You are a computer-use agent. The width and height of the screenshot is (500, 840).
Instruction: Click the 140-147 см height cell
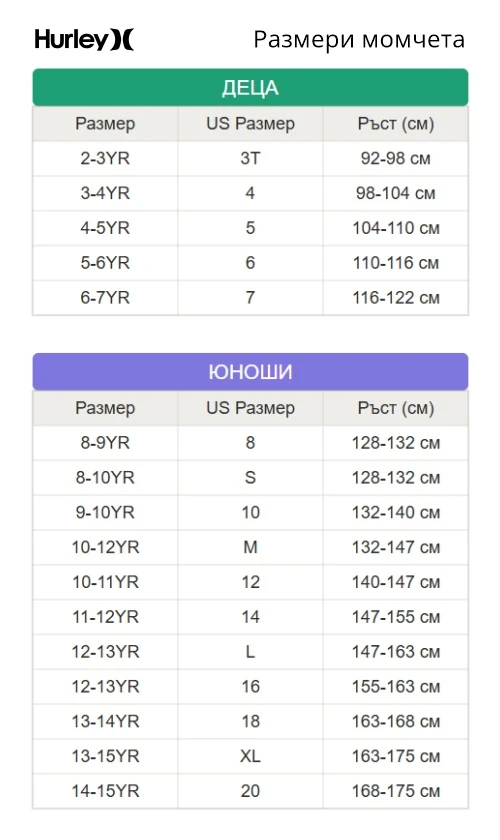pyautogui.click(x=395, y=582)
